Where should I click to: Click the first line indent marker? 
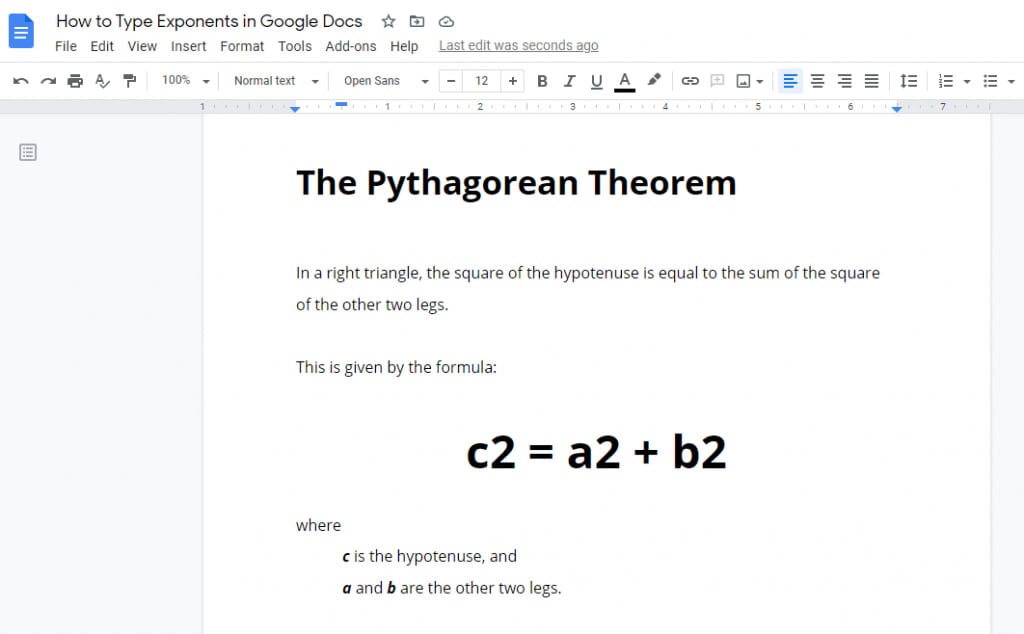(x=341, y=104)
